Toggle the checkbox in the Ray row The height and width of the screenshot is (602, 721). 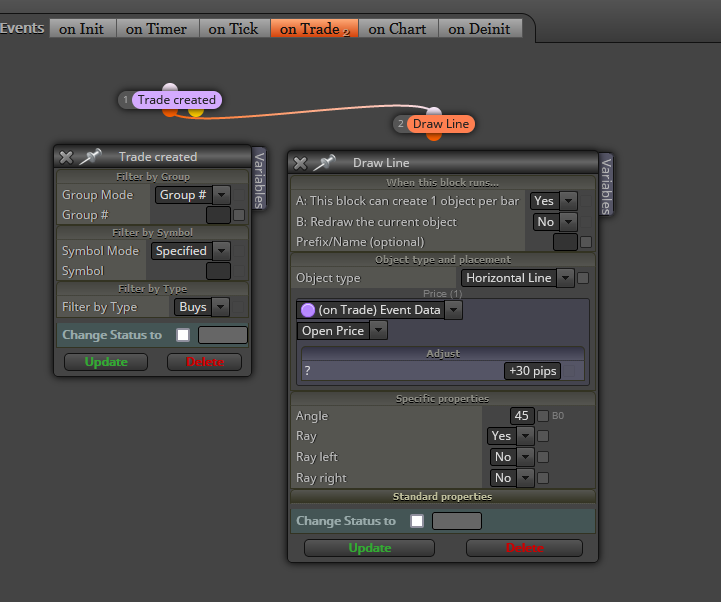point(543,436)
